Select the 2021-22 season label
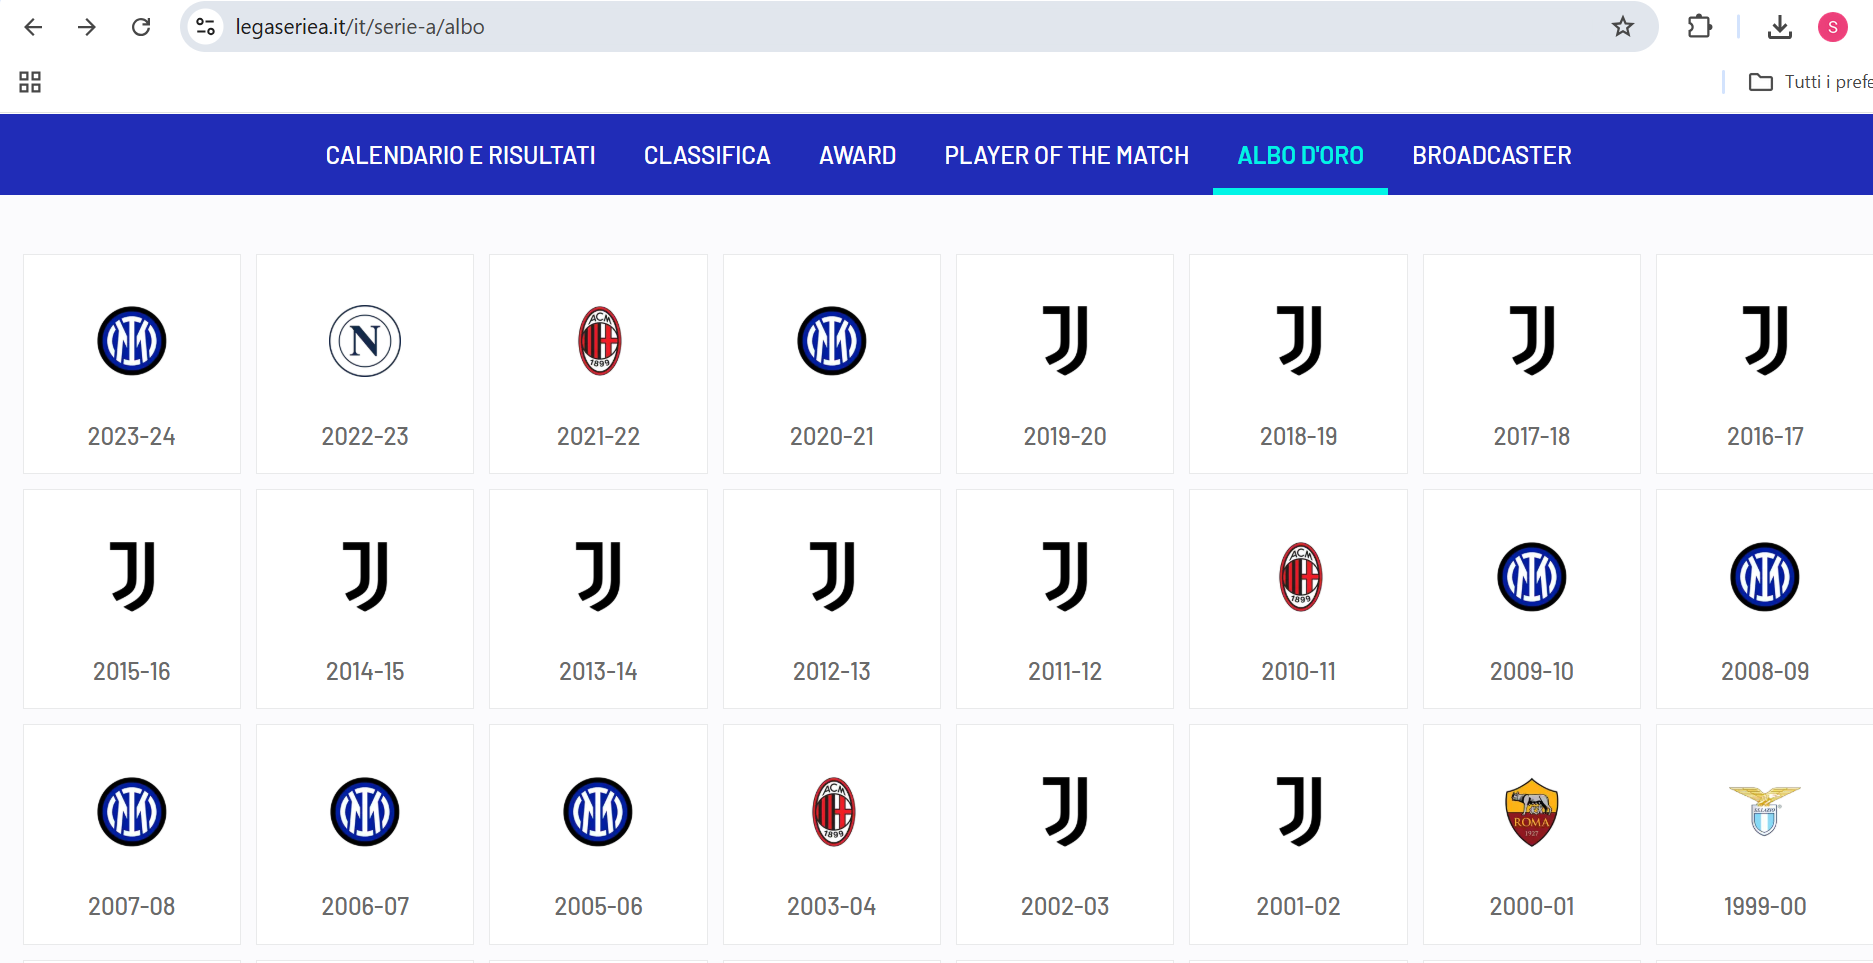This screenshot has width=1873, height=963. 598,436
